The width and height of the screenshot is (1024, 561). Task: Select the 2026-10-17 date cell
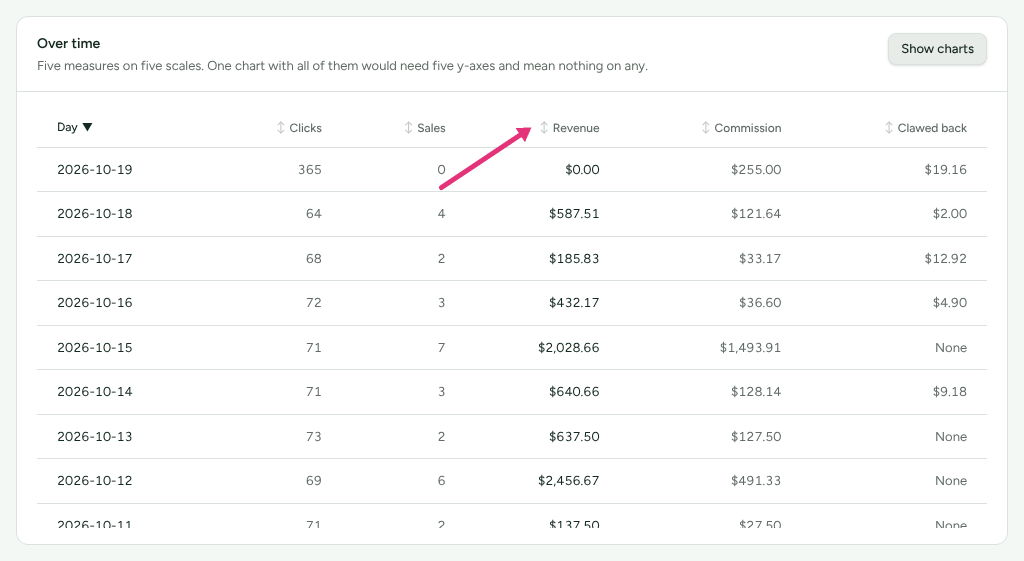coord(95,259)
